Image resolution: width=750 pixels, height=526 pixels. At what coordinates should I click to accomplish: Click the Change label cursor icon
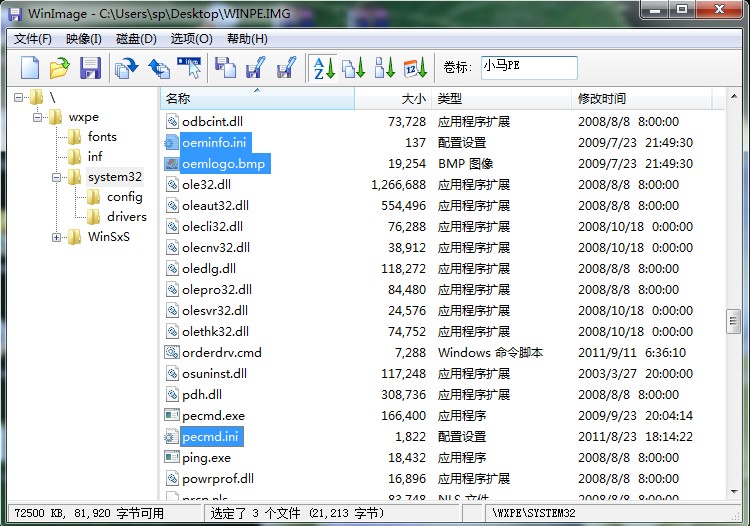pyautogui.click(x=189, y=67)
